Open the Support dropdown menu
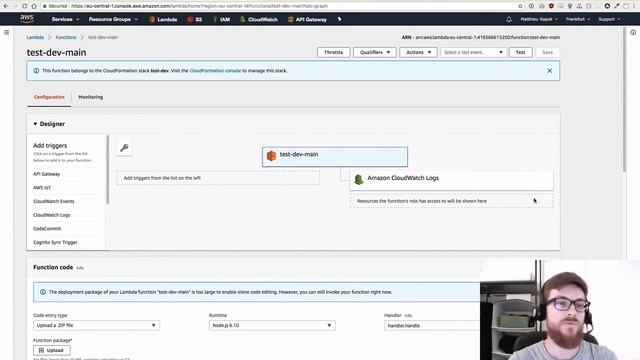The height and width of the screenshot is (360, 640). tap(609, 19)
